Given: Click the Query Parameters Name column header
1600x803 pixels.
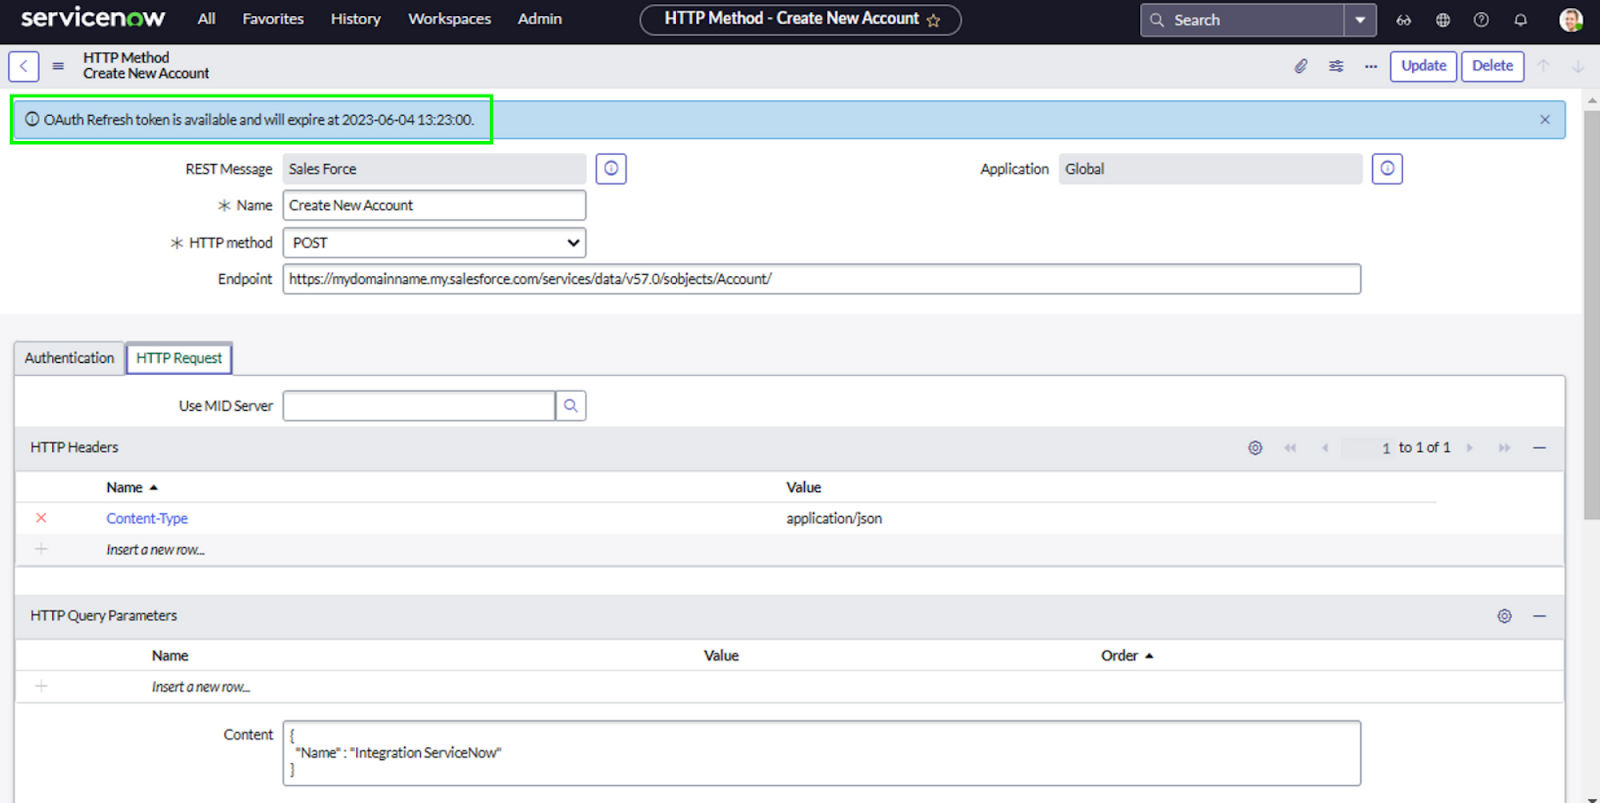Looking at the screenshot, I should click(x=170, y=656).
